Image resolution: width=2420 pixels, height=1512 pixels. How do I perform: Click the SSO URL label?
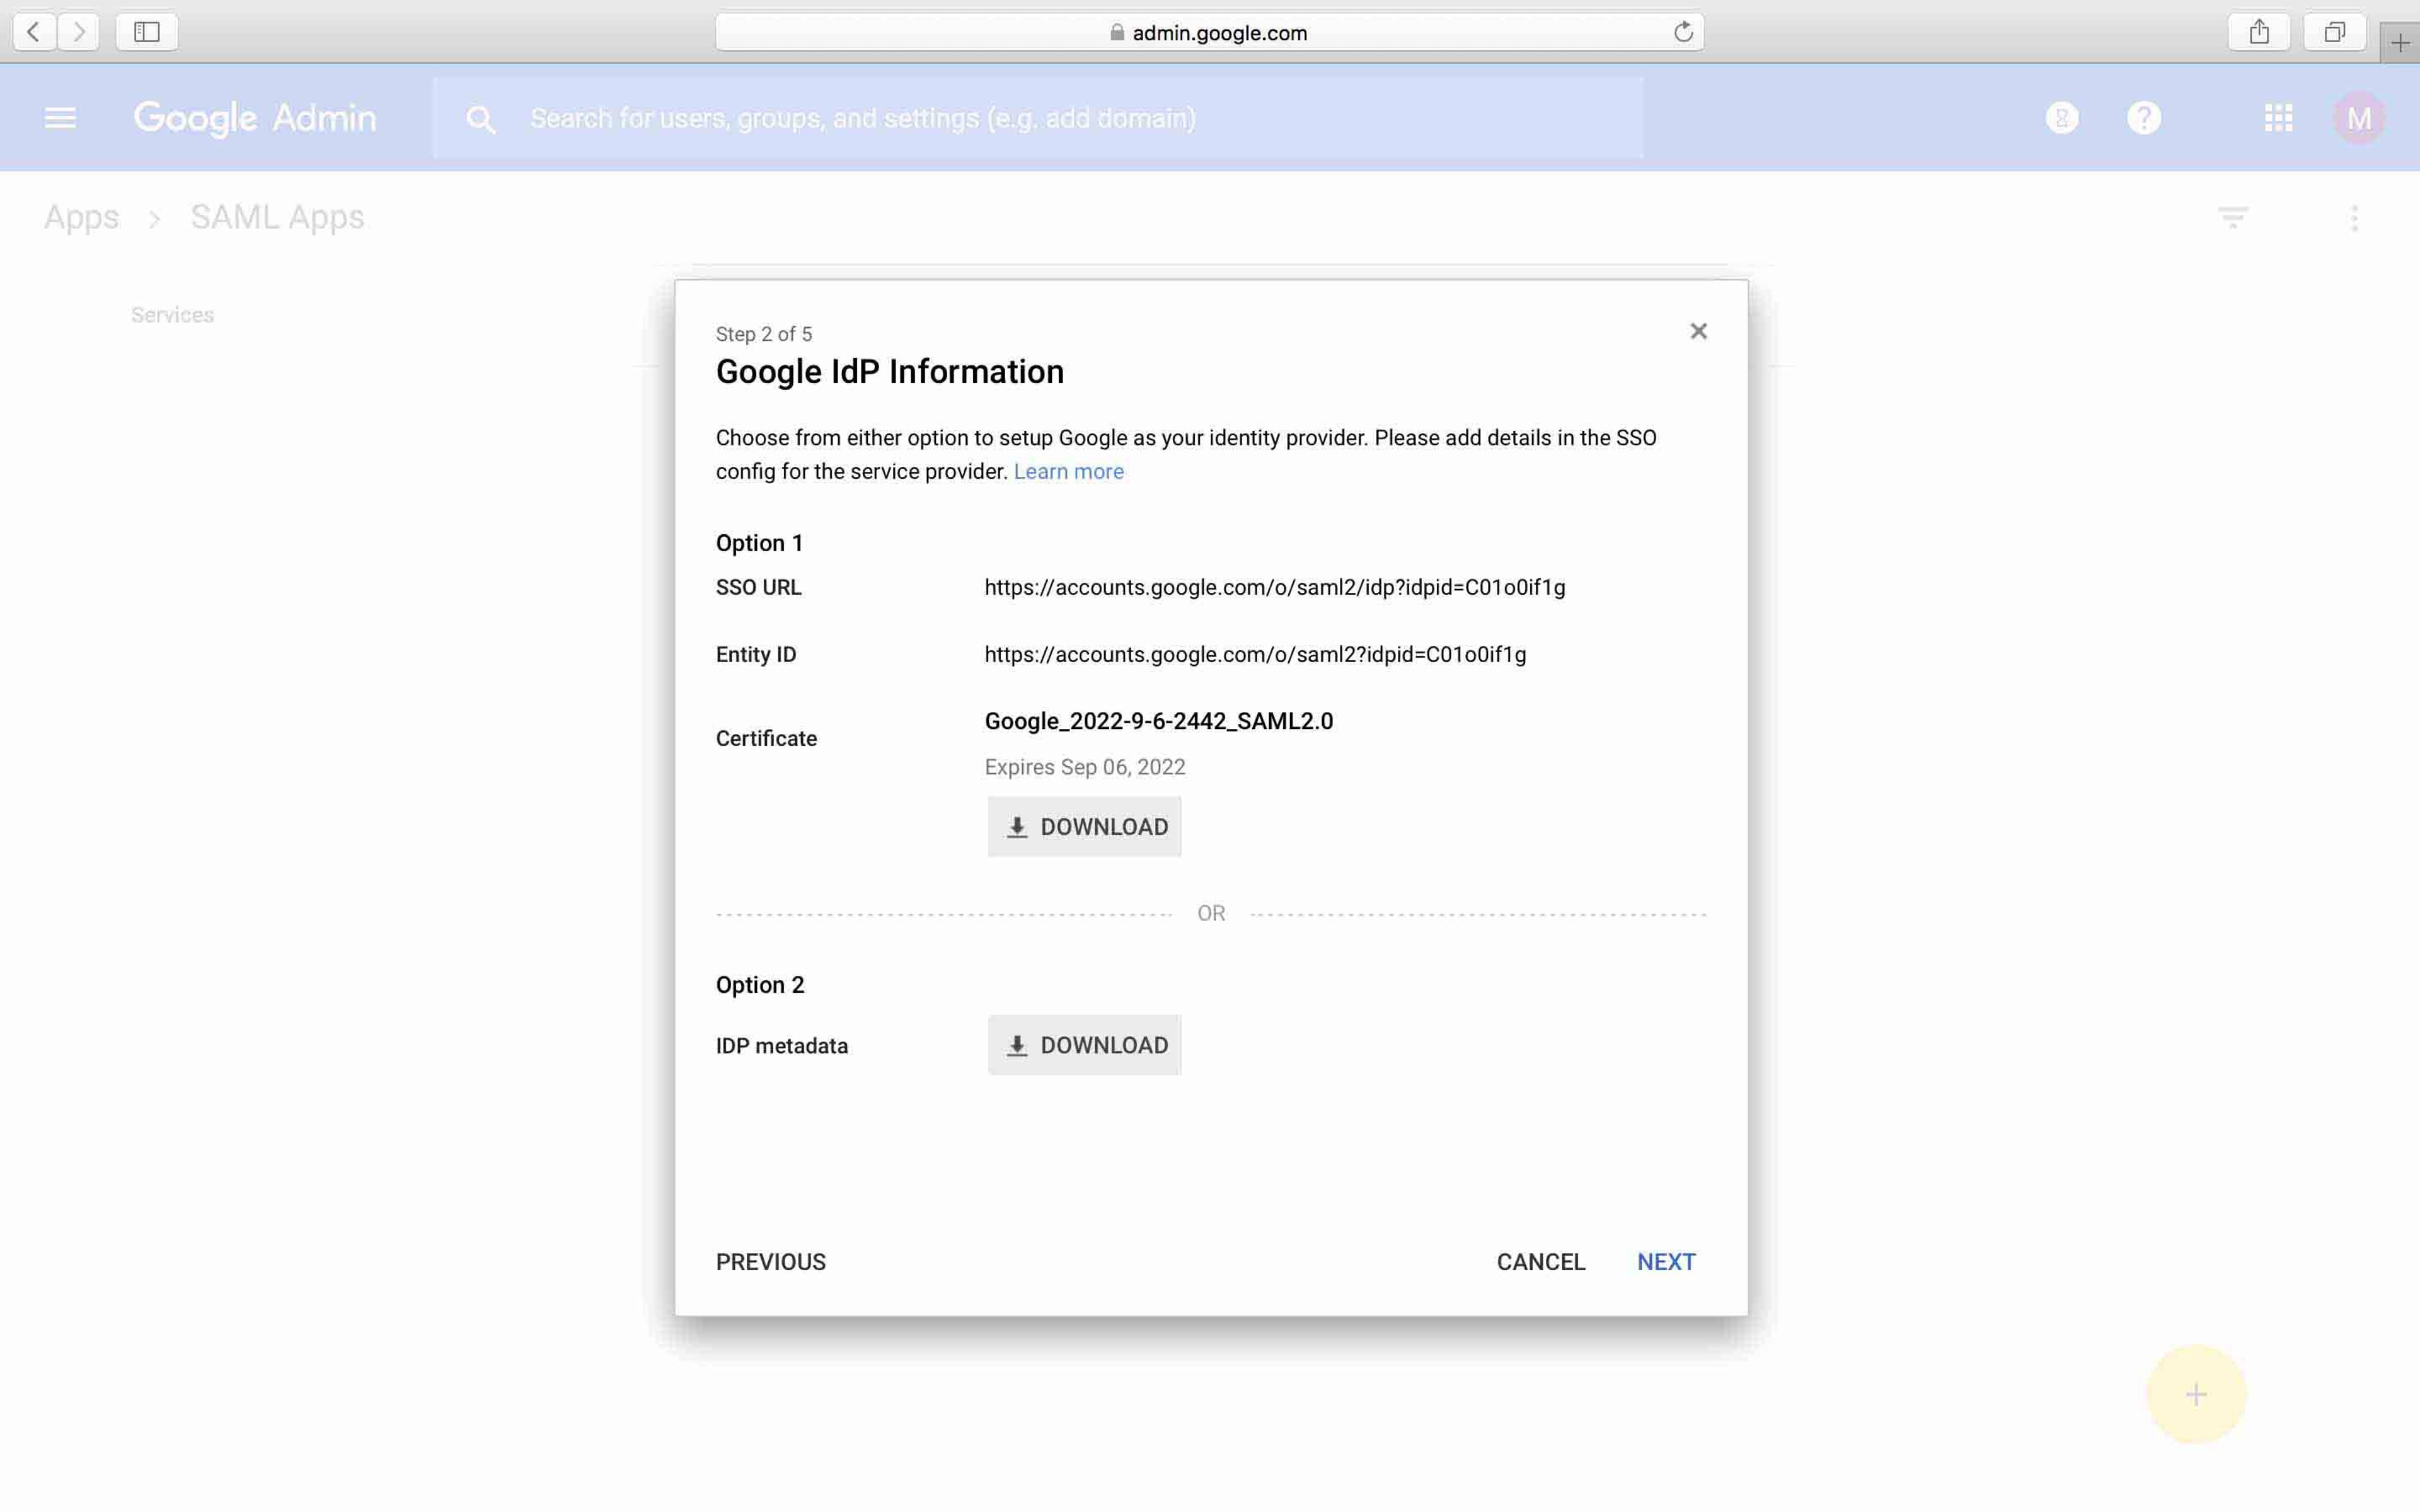pos(758,587)
